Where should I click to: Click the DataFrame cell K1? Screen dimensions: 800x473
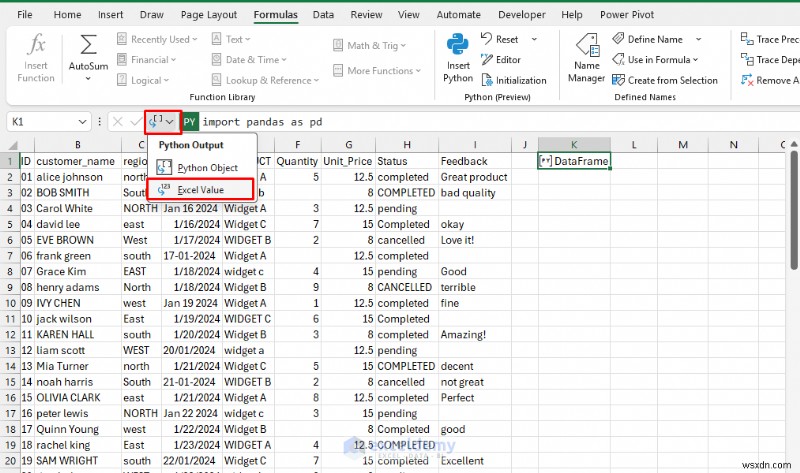[574, 161]
